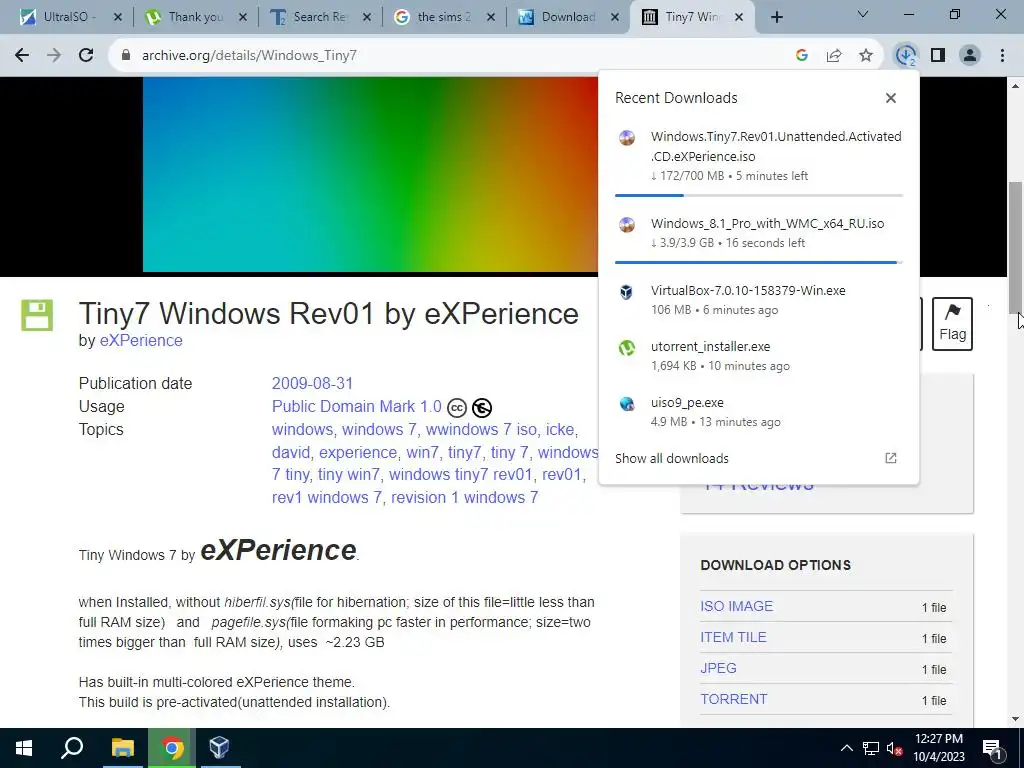Open taskbar search magnifier
Image resolution: width=1024 pixels, height=768 pixels.
[72, 748]
